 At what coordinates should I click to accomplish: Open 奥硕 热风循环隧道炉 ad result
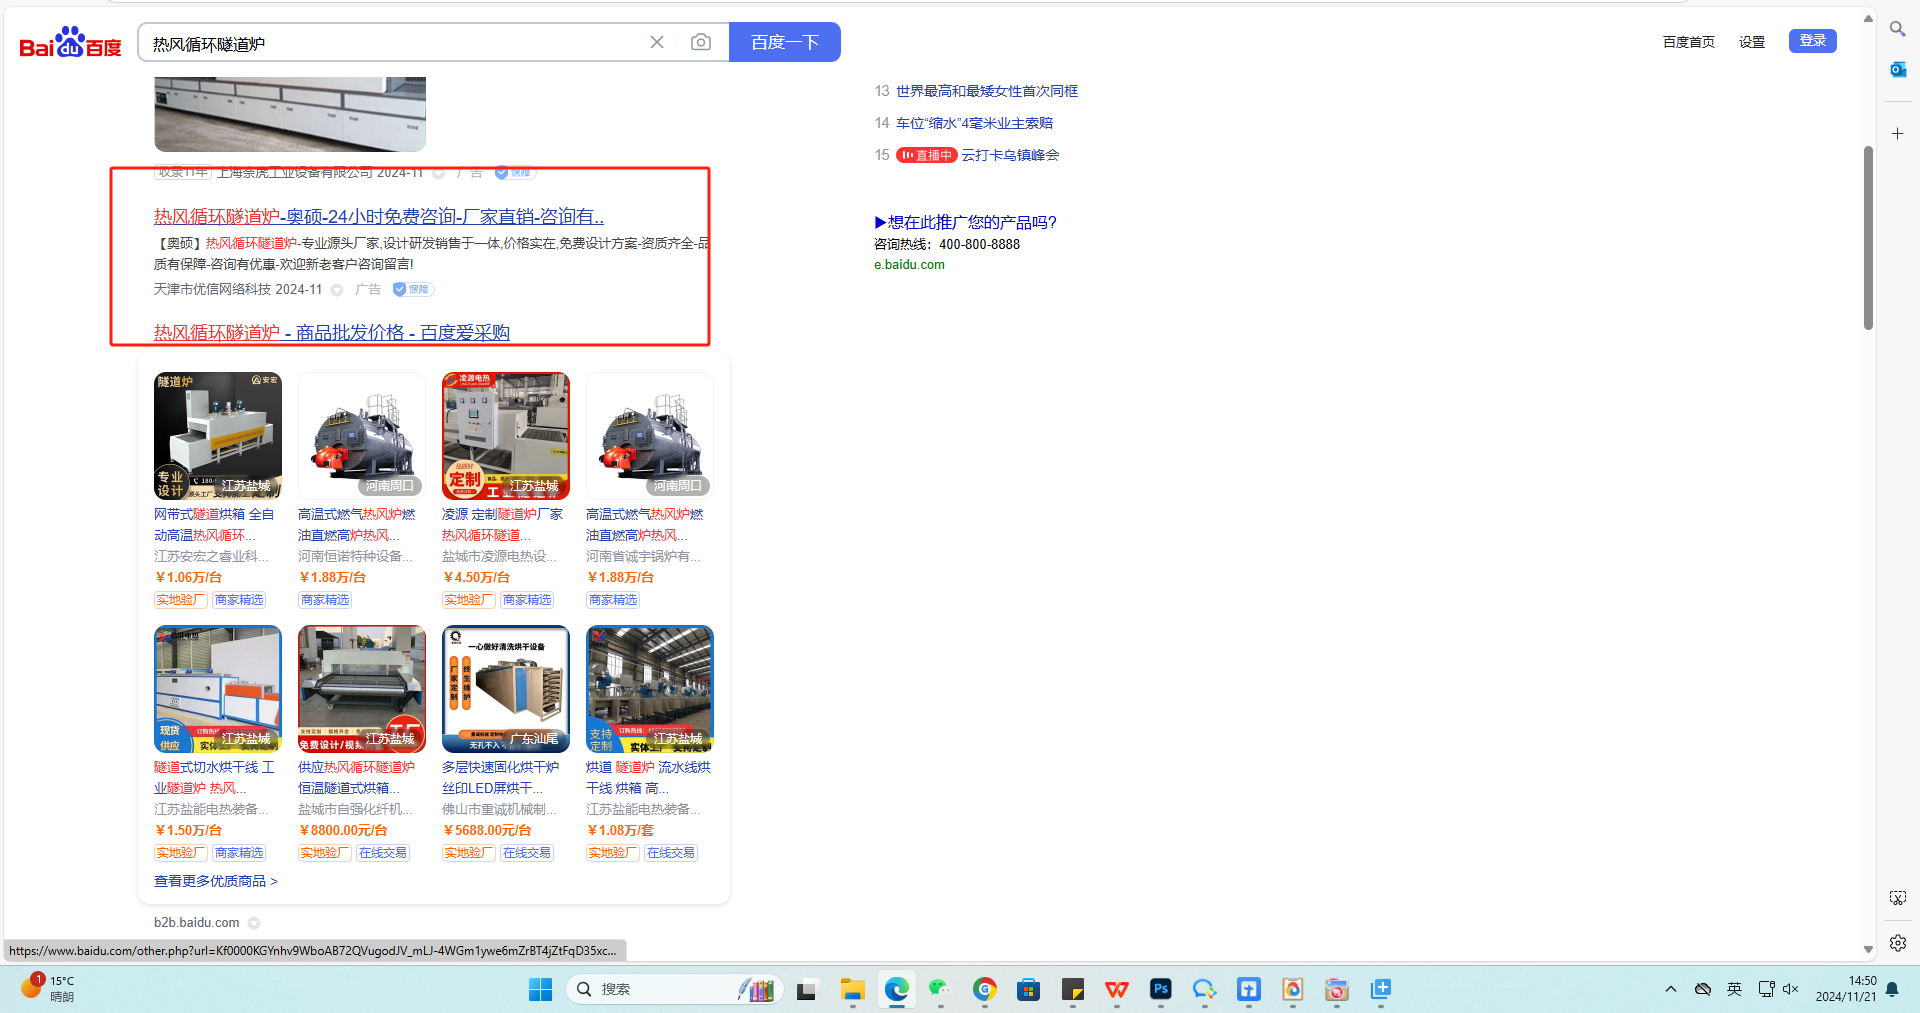[379, 217]
